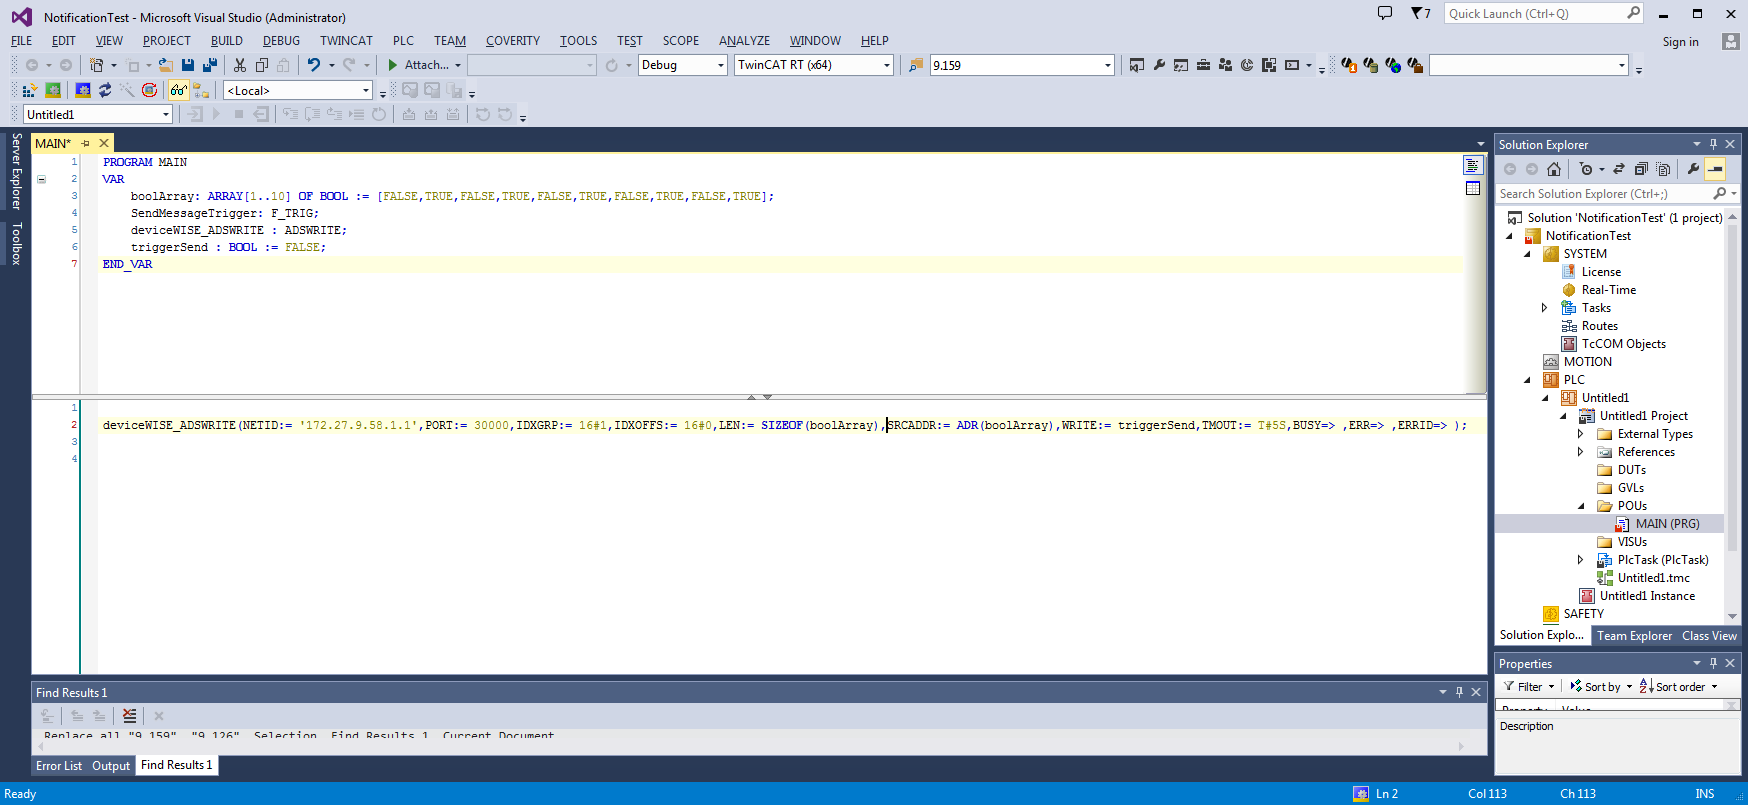The image size is (1748, 805).
Task: Open the COVERITY menu
Action: click(512, 41)
